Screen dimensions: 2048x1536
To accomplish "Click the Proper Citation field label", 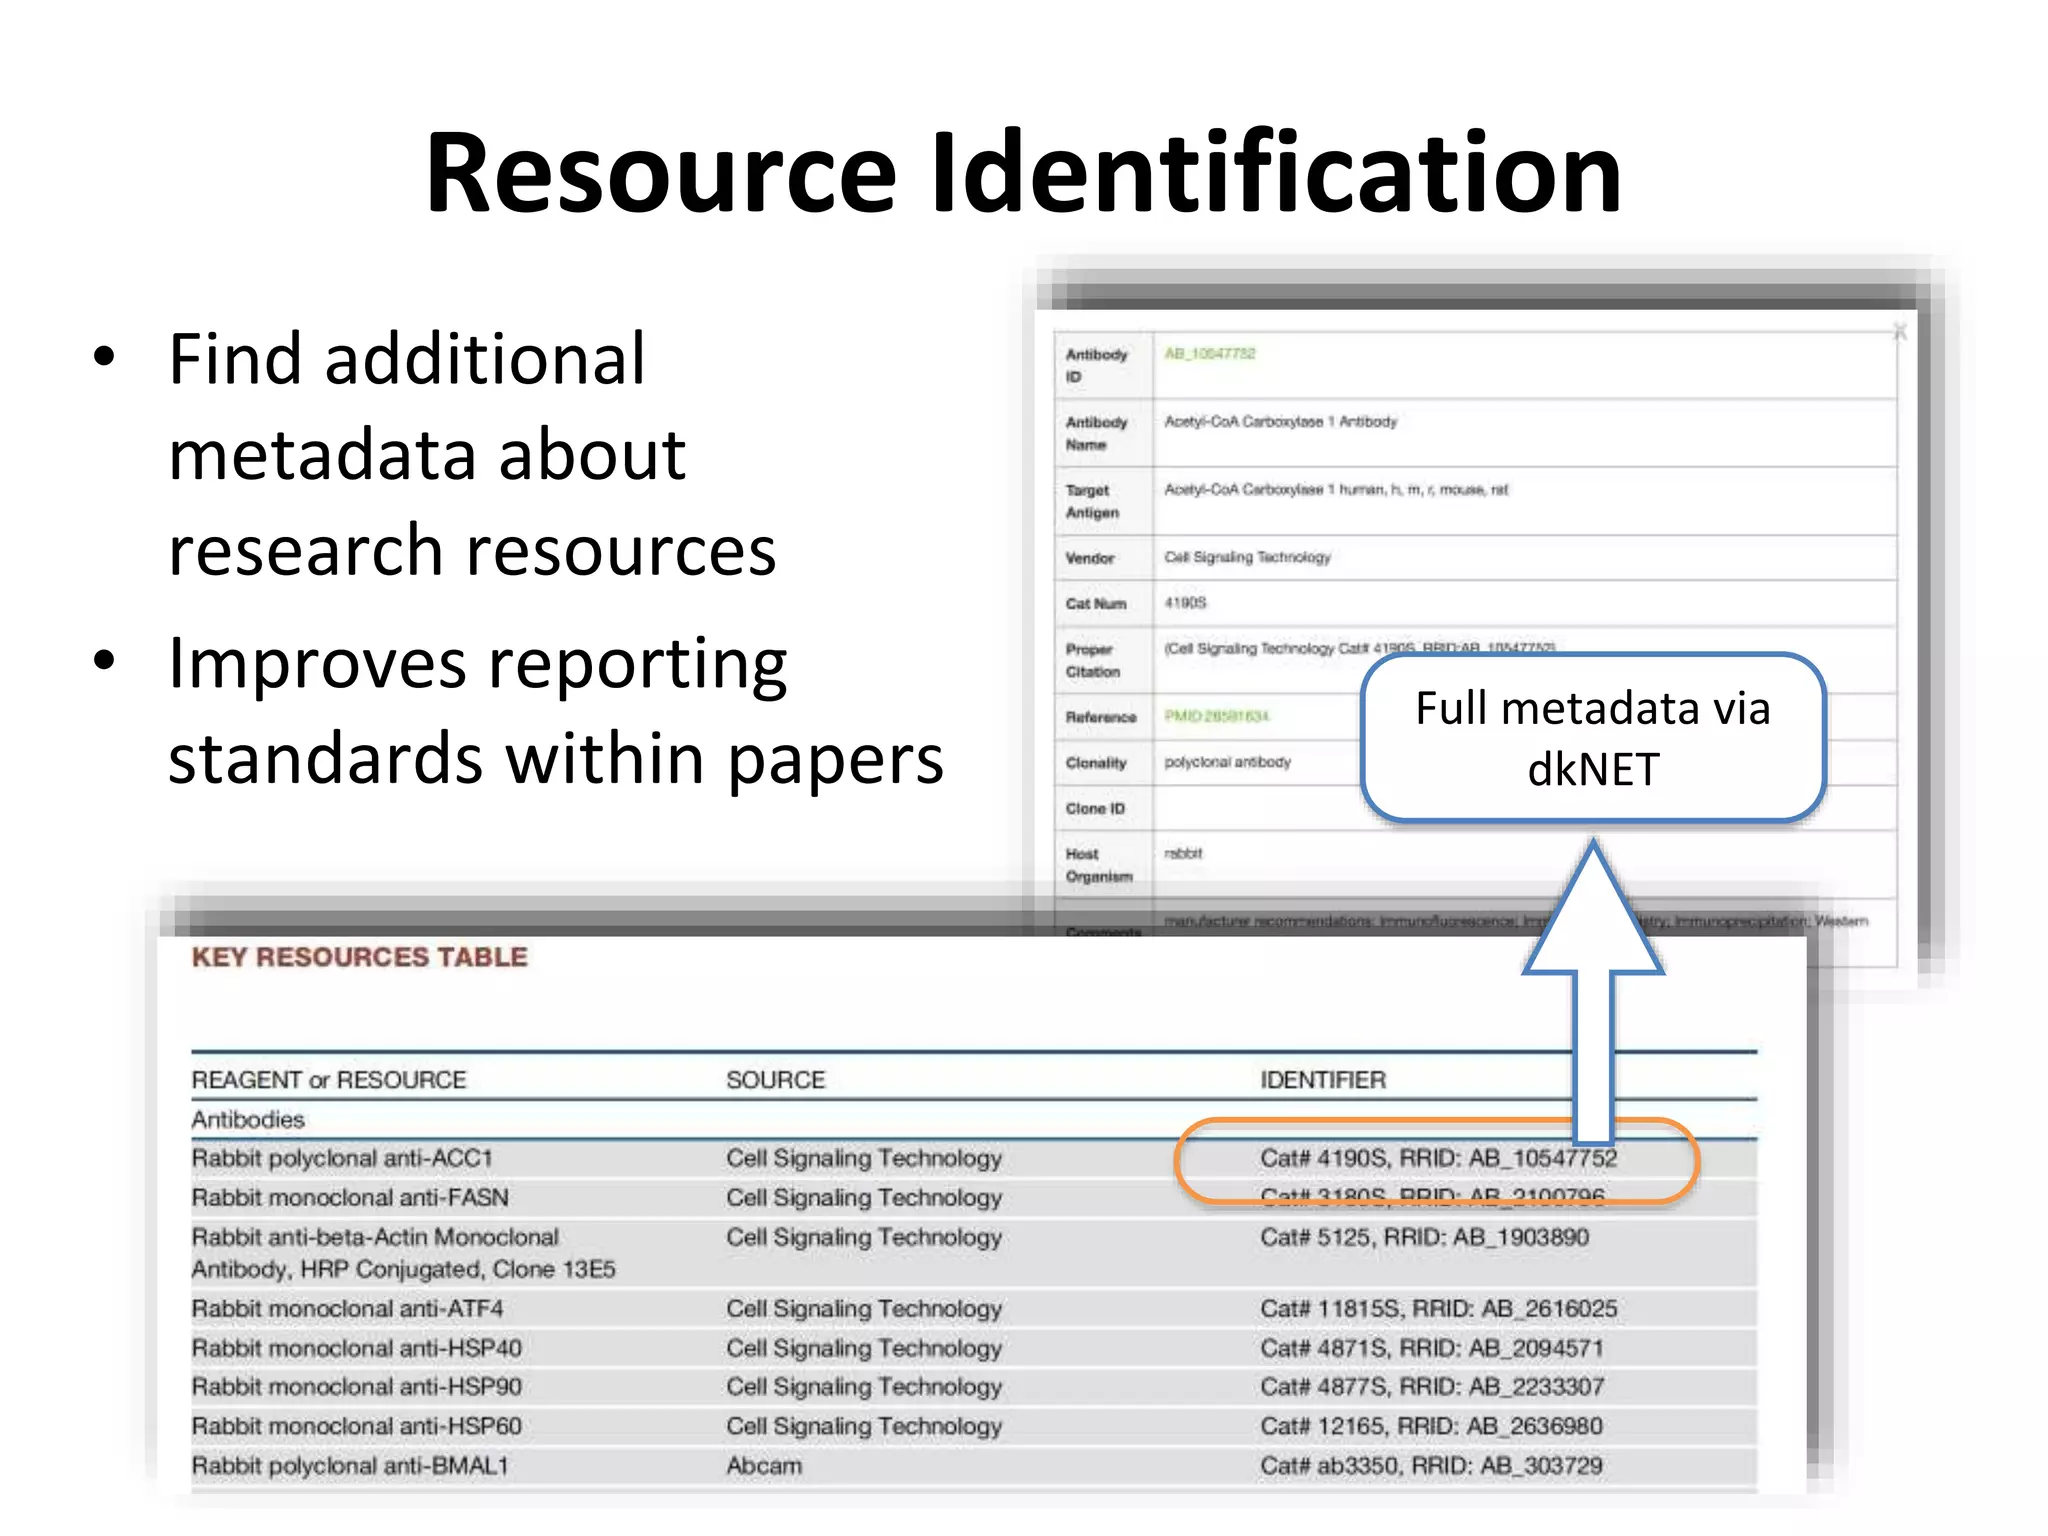I will [1092, 660].
